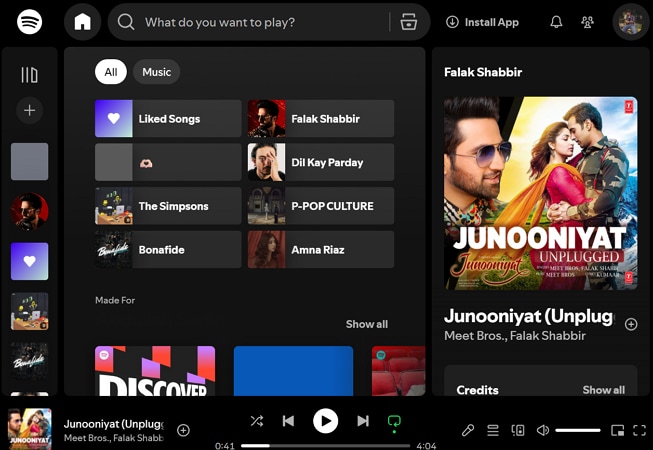Open the profile avatar menu
This screenshot has width=653, height=450.
pyautogui.click(x=631, y=22)
